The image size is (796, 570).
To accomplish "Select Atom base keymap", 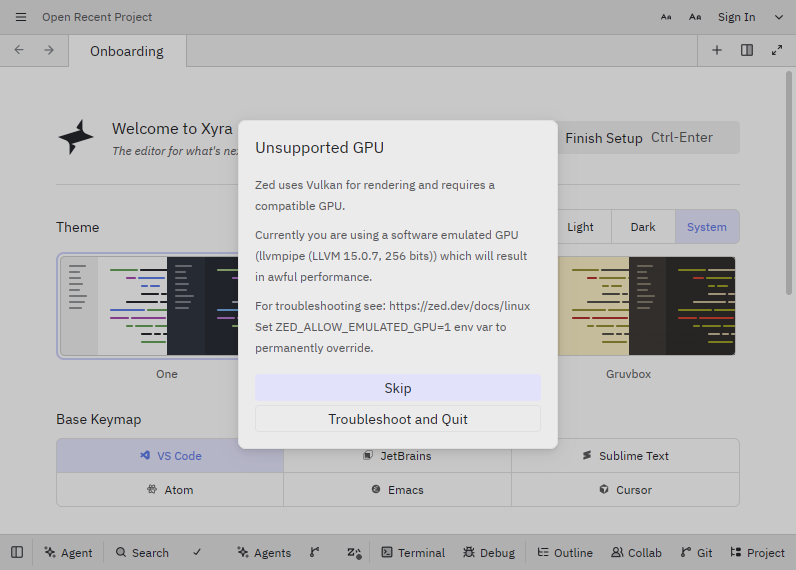I will click(170, 490).
